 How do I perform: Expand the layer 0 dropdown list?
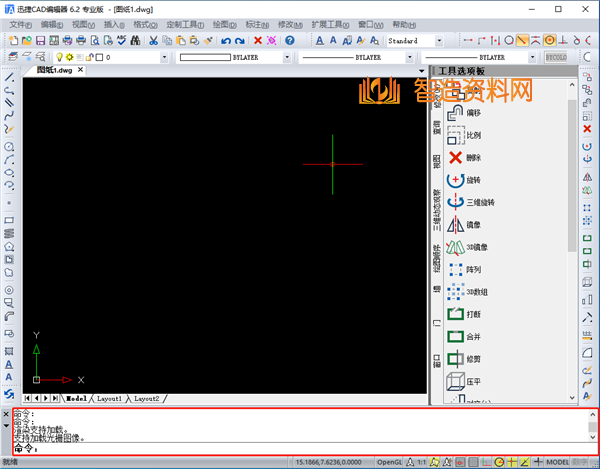click(x=166, y=58)
